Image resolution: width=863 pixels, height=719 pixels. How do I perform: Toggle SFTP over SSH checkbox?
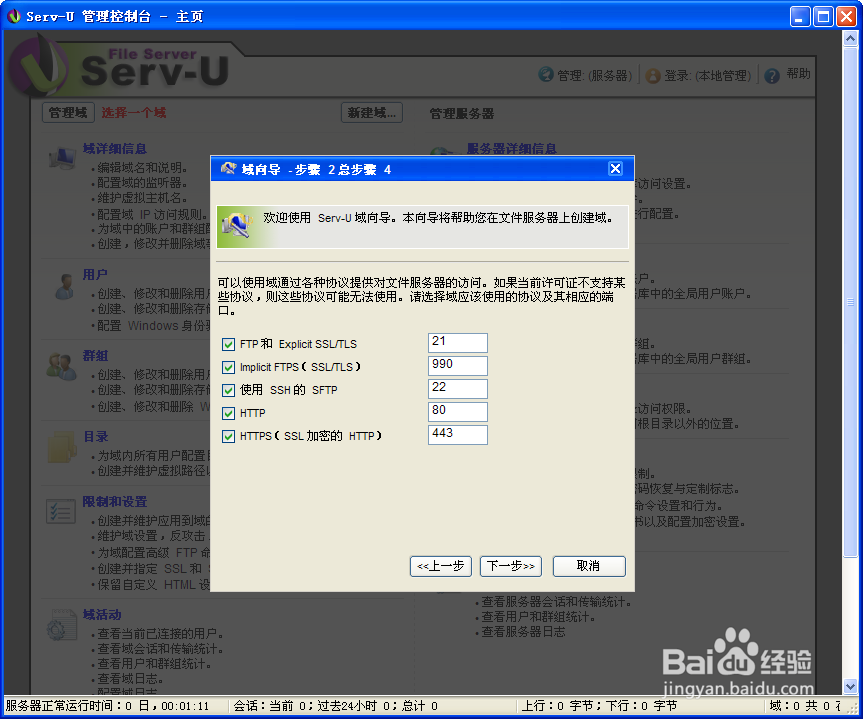(228, 390)
